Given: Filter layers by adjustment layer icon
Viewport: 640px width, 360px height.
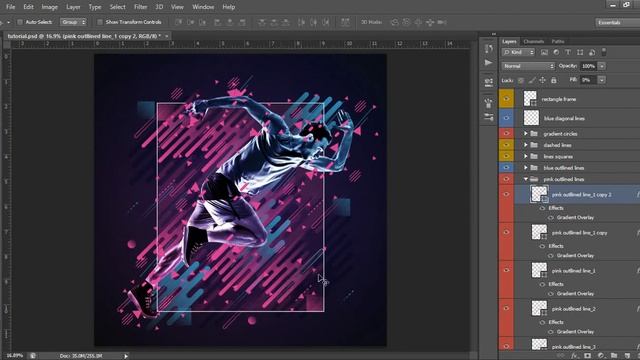Looking at the screenshot, I should [556, 52].
